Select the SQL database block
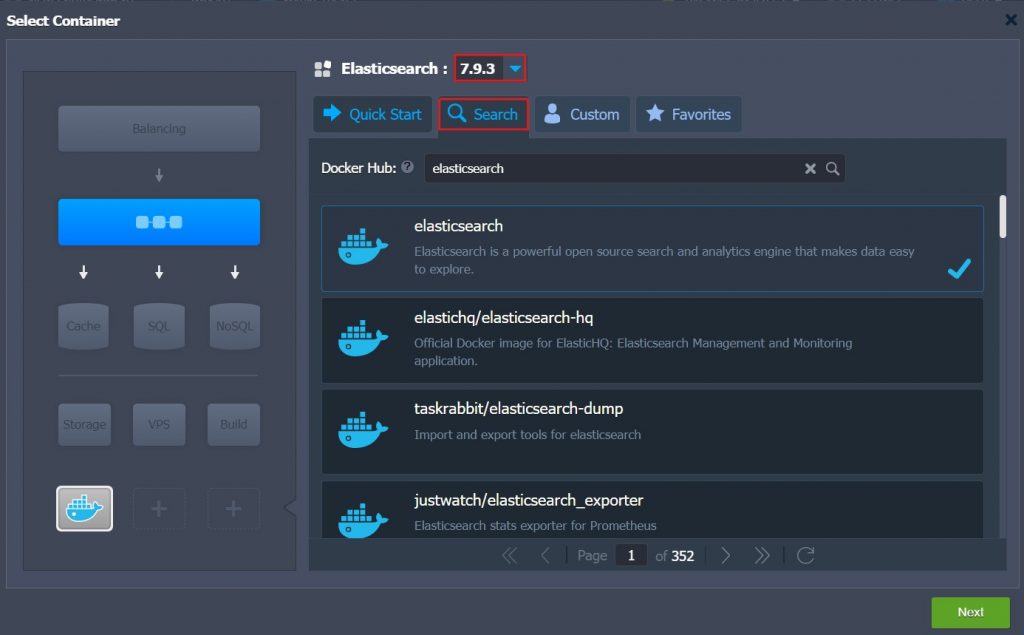 click(159, 326)
